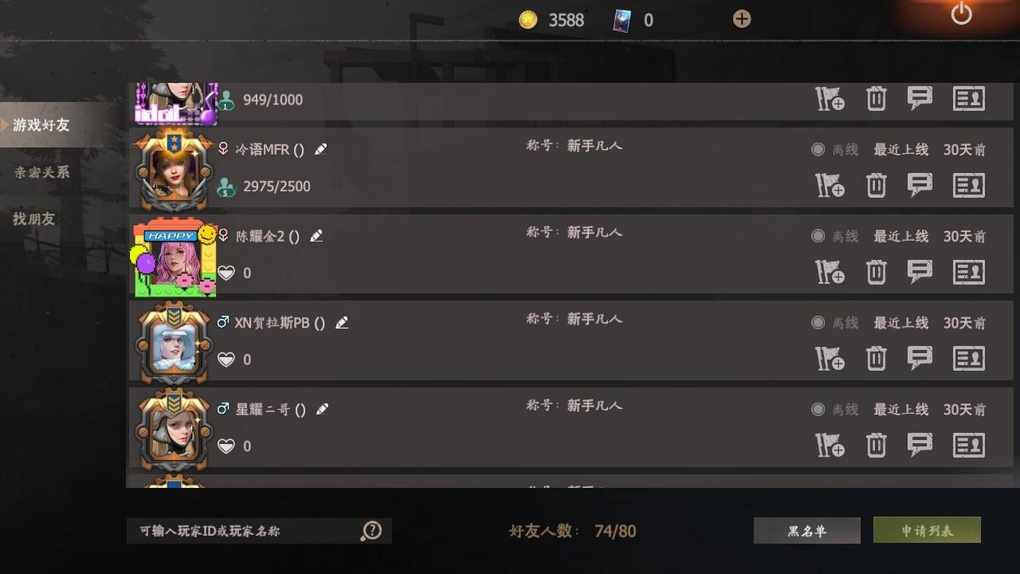Switch to 亲密关系 tab

[x=42, y=172]
